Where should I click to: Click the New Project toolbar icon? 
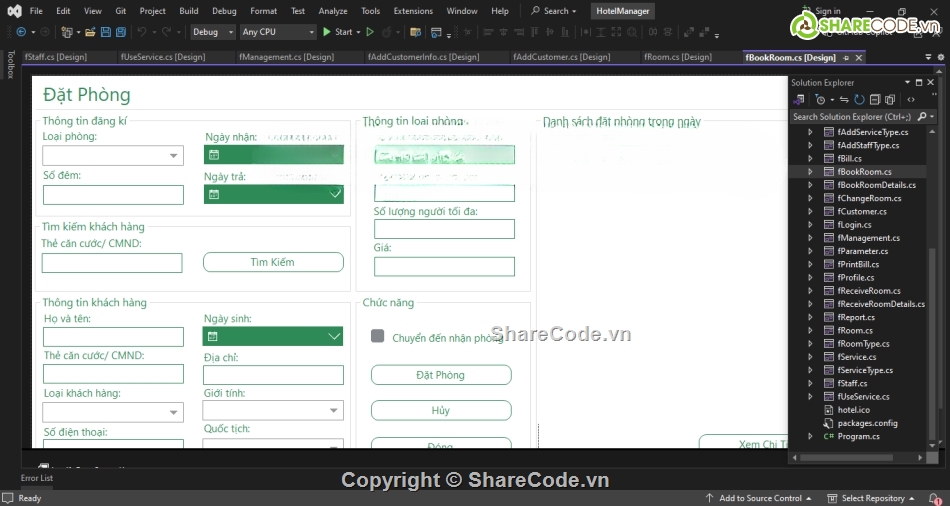(67, 32)
